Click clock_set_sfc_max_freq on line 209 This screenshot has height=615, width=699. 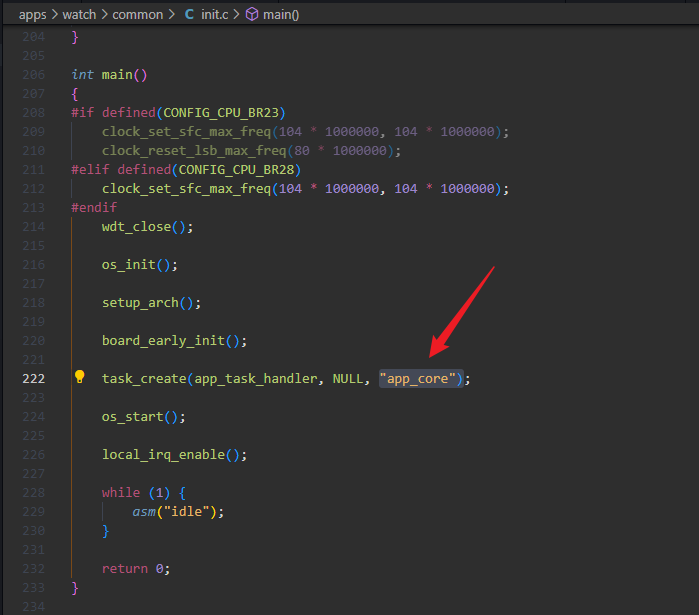click(x=186, y=131)
